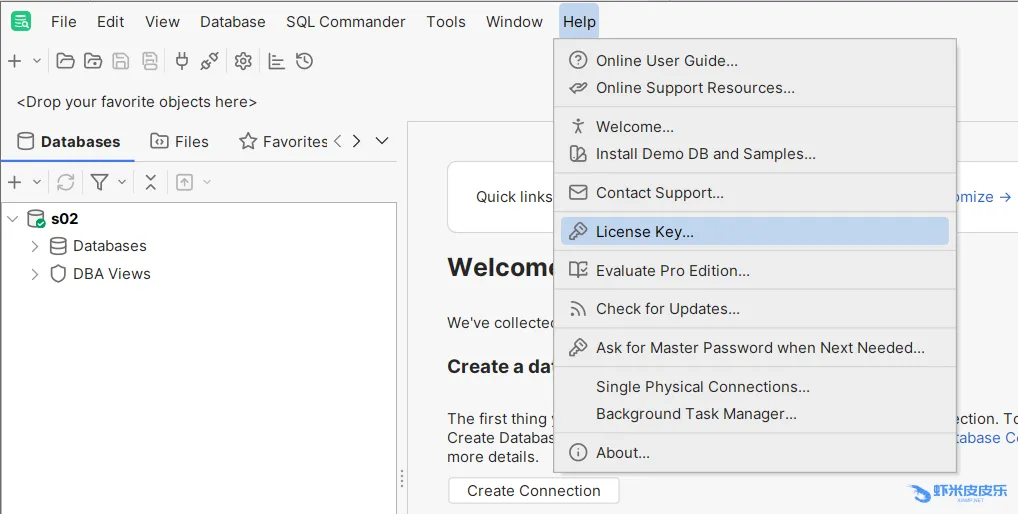Click the Connect All plug icon
Viewport: 1018px width, 514px height.
(x=181, y=61)
